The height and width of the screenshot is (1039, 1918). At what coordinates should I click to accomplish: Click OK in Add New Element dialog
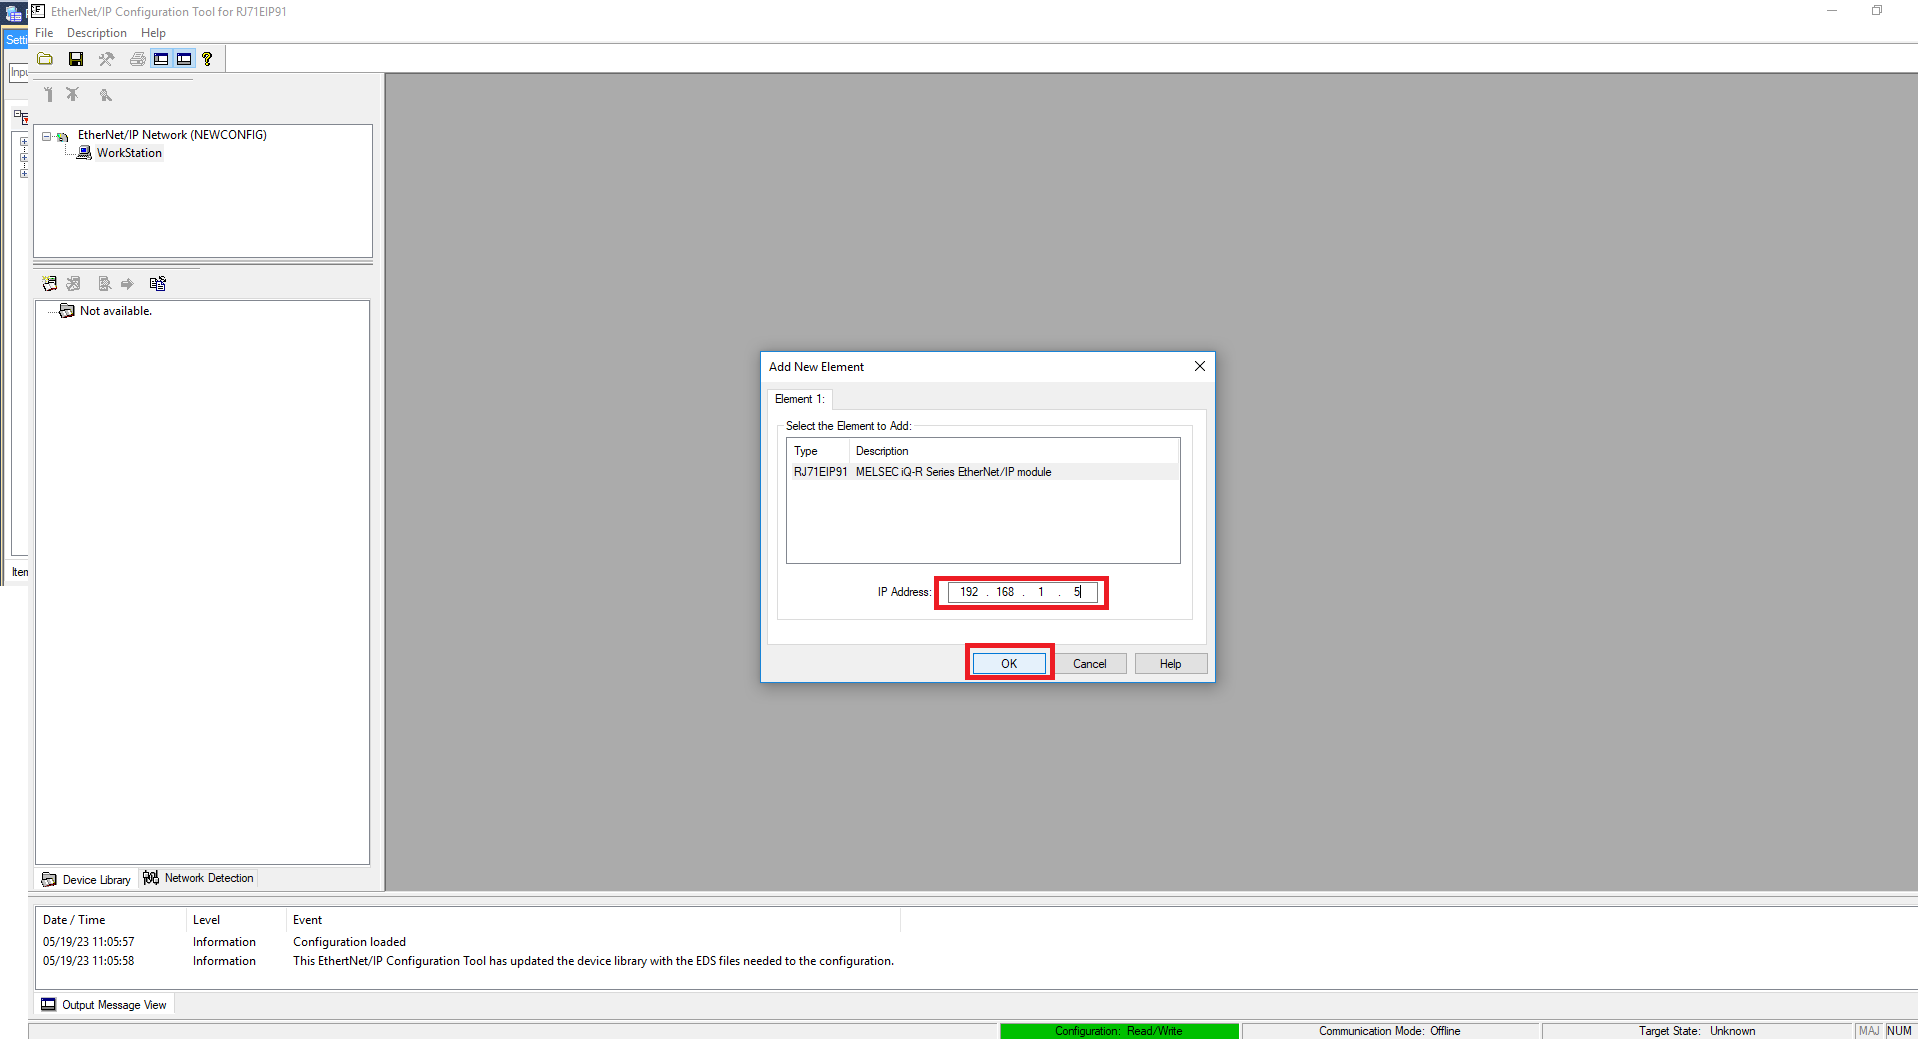click(1009, 664)
